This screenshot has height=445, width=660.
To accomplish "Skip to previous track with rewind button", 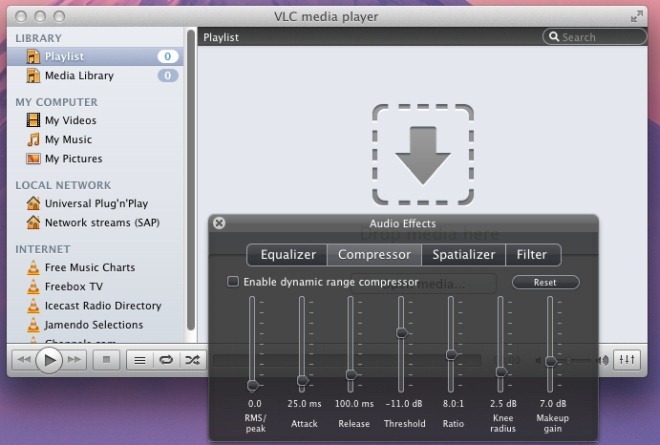I will [x=24, y=360].
